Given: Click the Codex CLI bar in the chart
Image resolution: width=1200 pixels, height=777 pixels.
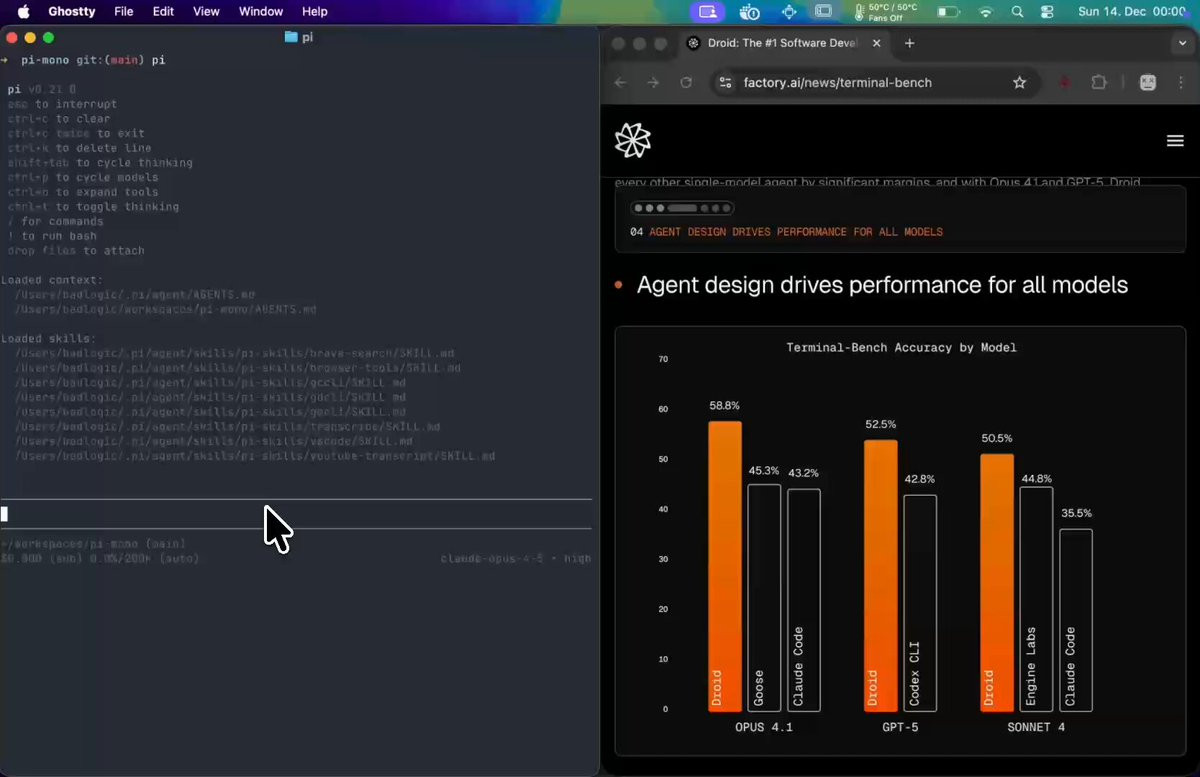Looking at the screenshot, I should pyautogui.click(x=920, y=603).
